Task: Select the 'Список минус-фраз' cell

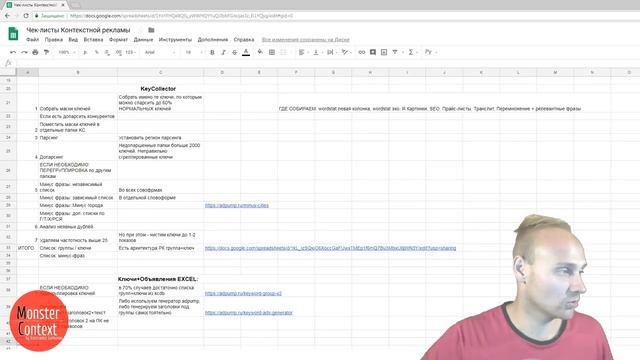Action: 78,256
